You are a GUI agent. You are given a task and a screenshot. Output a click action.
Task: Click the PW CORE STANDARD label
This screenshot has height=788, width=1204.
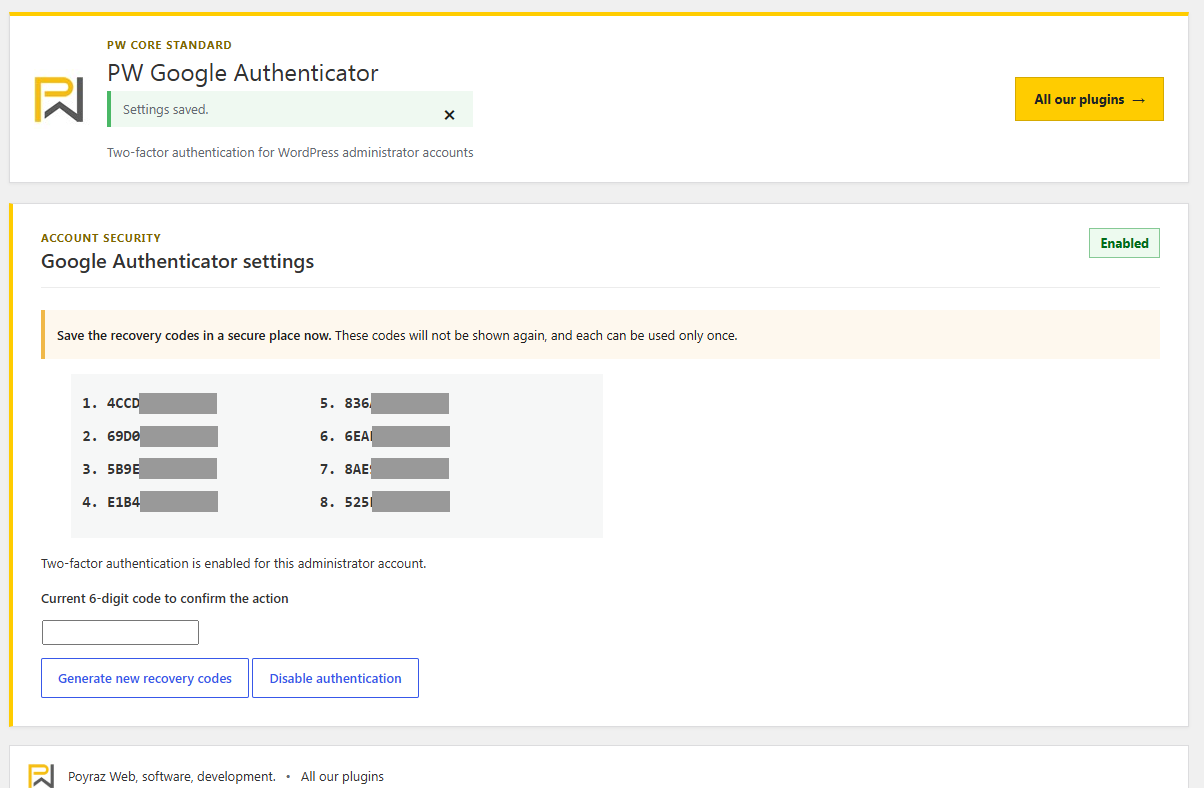coord(169,45)
